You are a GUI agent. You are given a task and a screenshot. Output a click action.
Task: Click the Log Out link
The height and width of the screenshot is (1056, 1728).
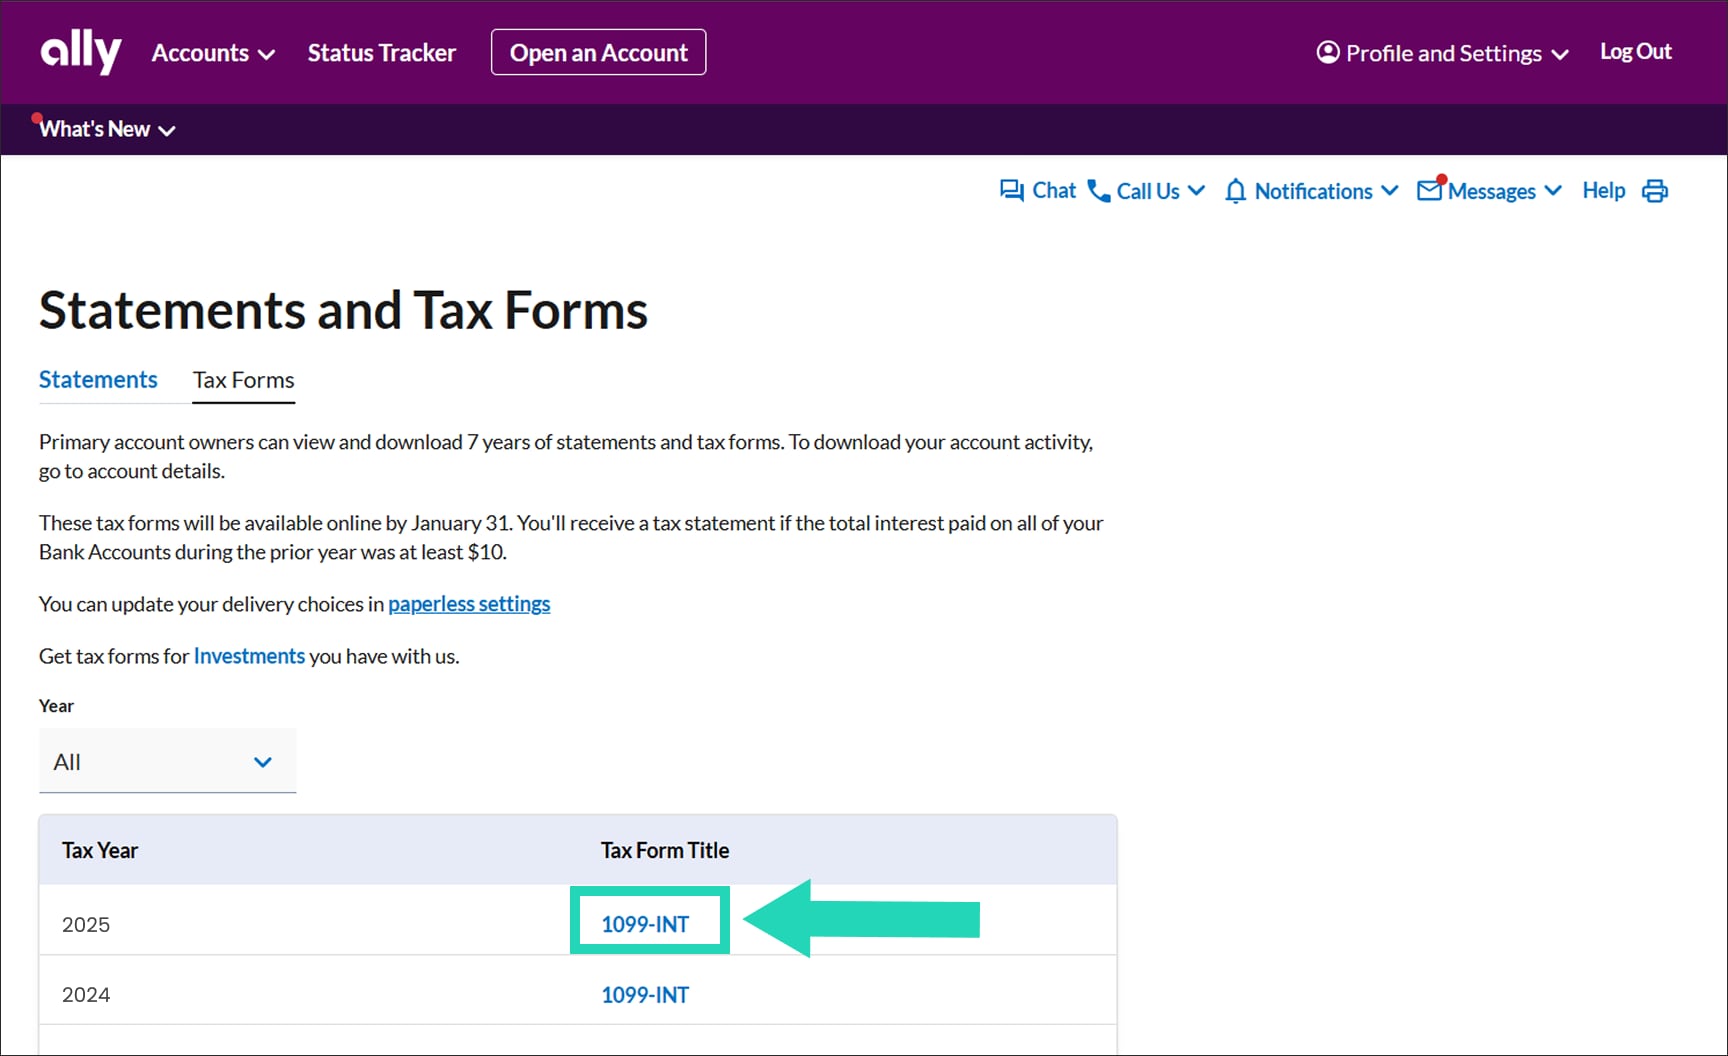pos(1635,52)
